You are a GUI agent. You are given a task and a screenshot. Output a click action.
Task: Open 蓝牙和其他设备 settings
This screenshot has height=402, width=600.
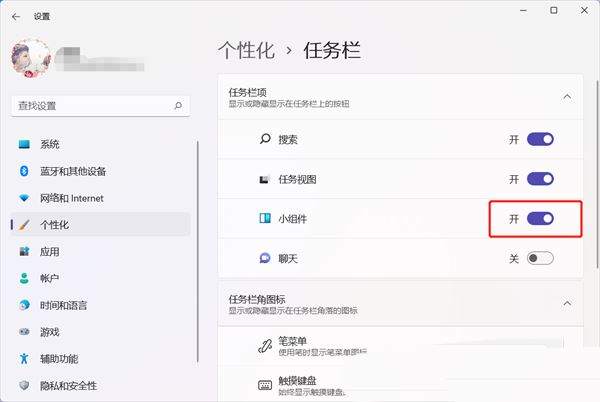73,171
